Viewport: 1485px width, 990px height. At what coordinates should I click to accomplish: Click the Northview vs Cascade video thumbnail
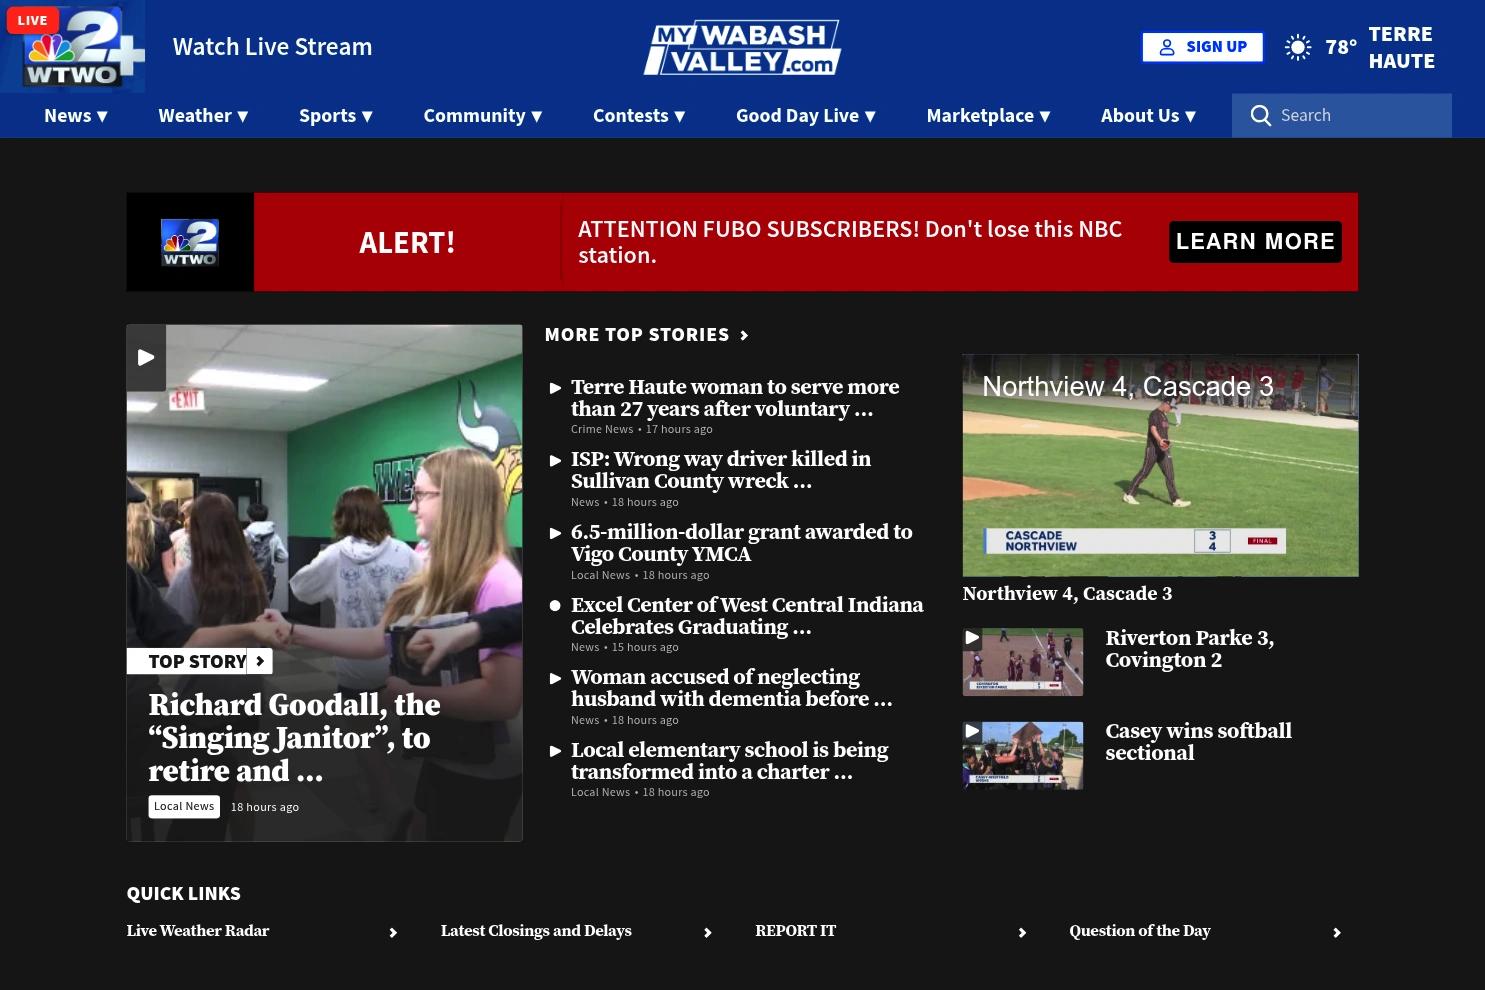[x=1160, y=466]
